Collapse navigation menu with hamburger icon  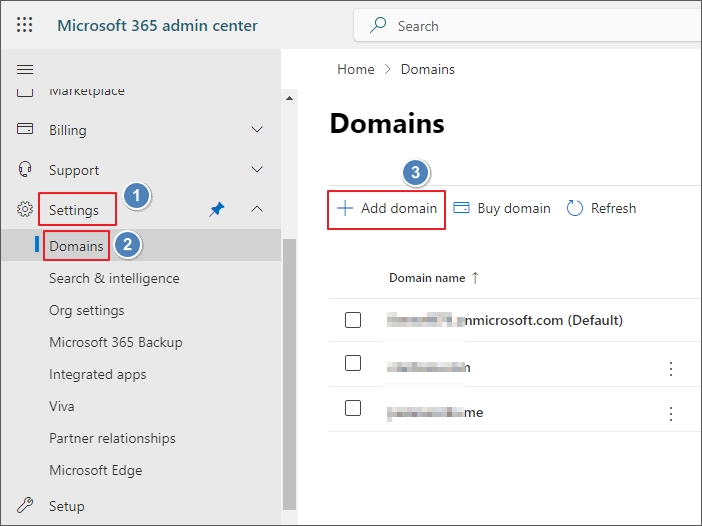coord(25,69)
